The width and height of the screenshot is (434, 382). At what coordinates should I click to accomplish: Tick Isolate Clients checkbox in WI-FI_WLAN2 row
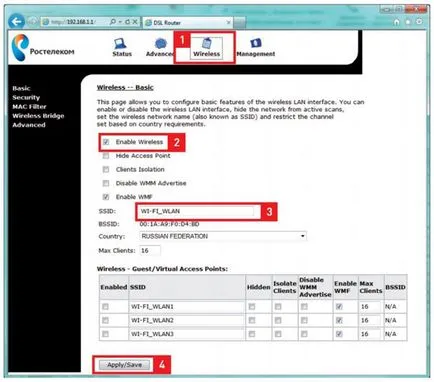(x=278, y=320)
